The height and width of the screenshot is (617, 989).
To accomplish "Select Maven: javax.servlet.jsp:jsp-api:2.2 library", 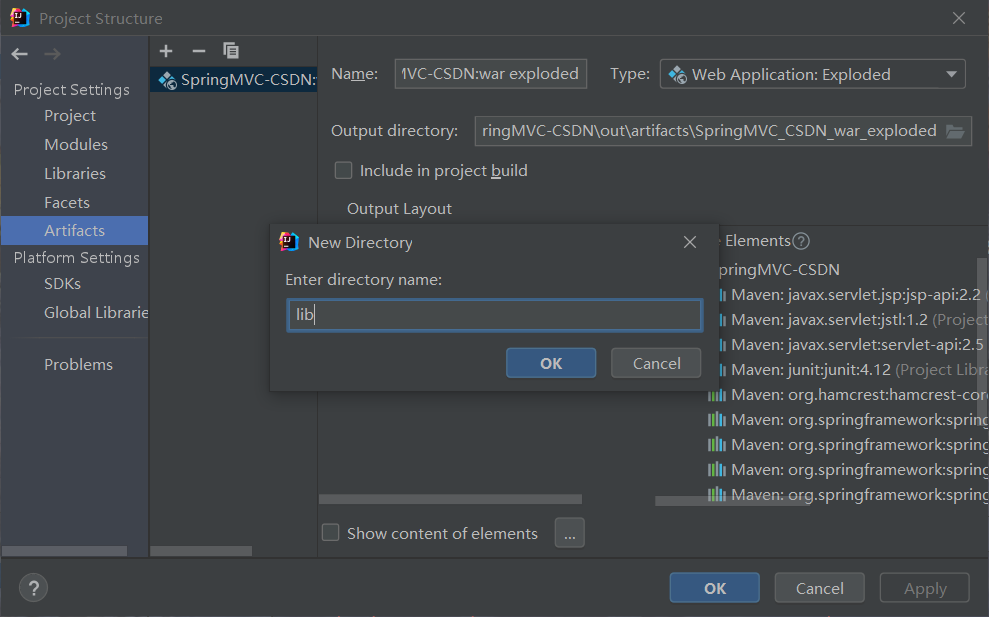I will tap(851, 295).
